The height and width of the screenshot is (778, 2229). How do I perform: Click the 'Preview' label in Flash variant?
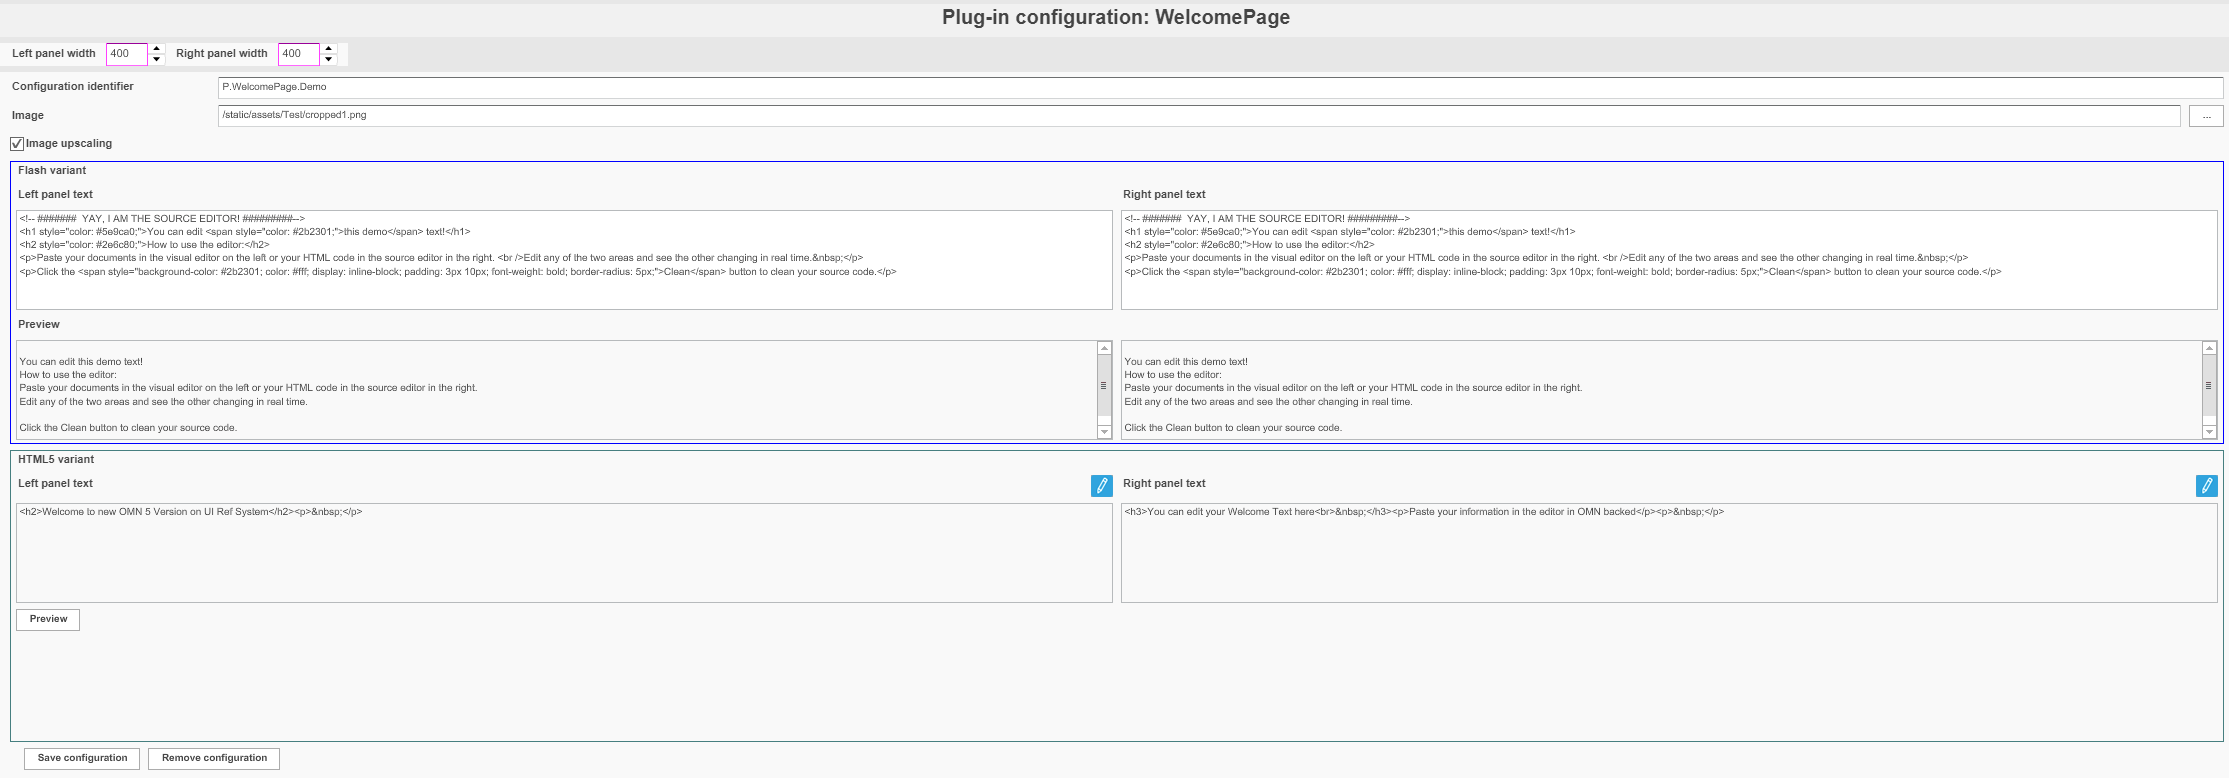tap(39, 325)
